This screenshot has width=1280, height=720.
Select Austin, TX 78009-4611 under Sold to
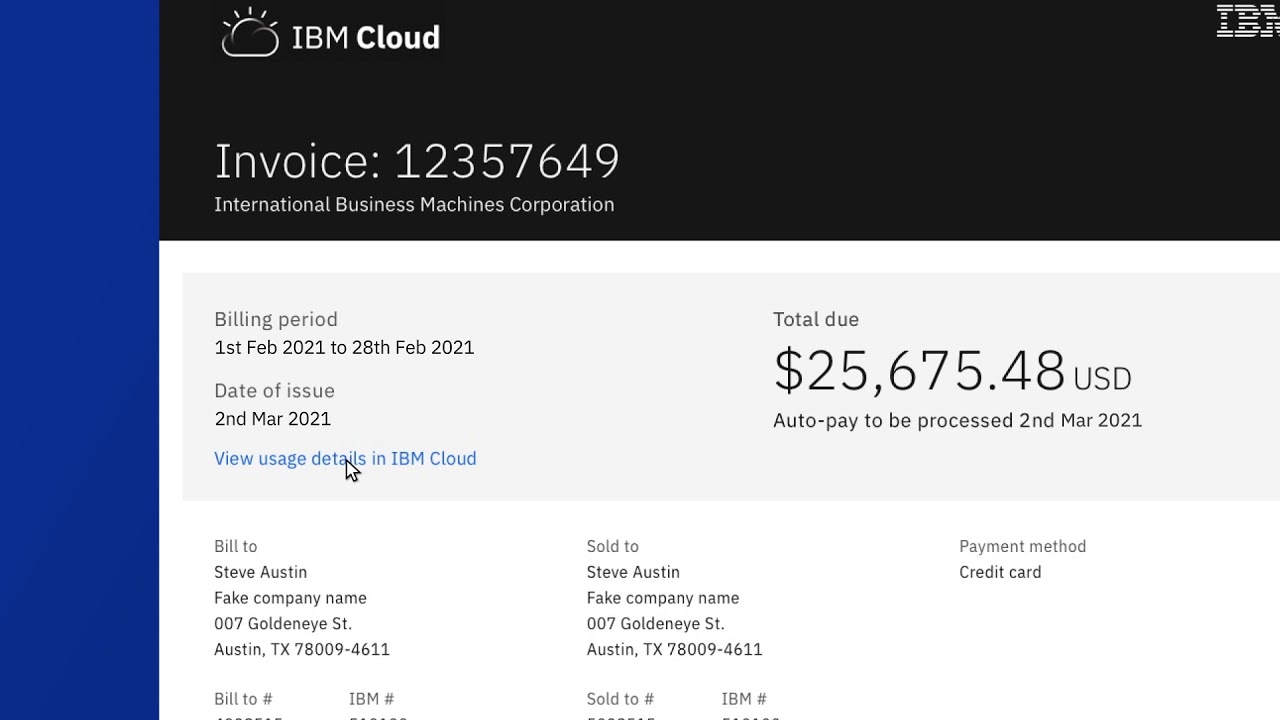click(x=674, y=649)
